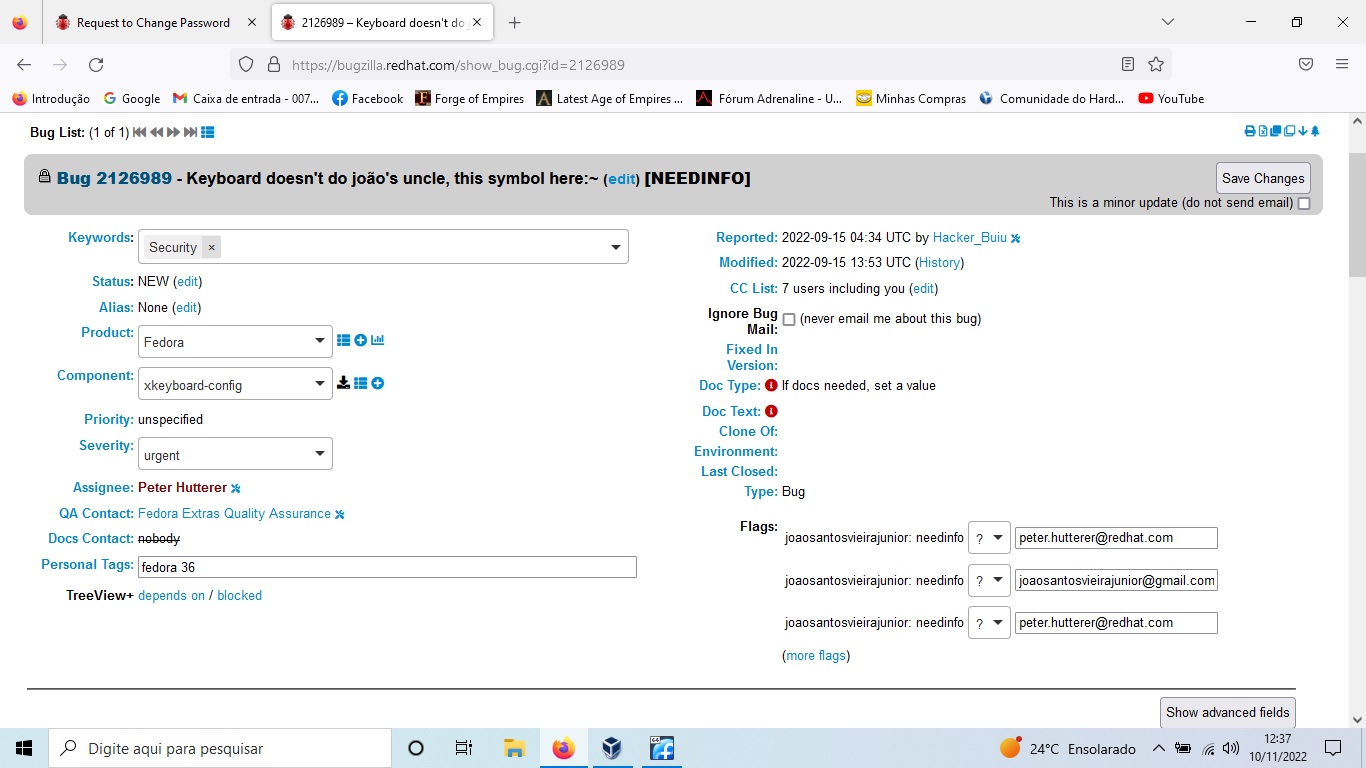Open needinfo dropdown for joaosantosvieirajunior@gmail.com

989,580
